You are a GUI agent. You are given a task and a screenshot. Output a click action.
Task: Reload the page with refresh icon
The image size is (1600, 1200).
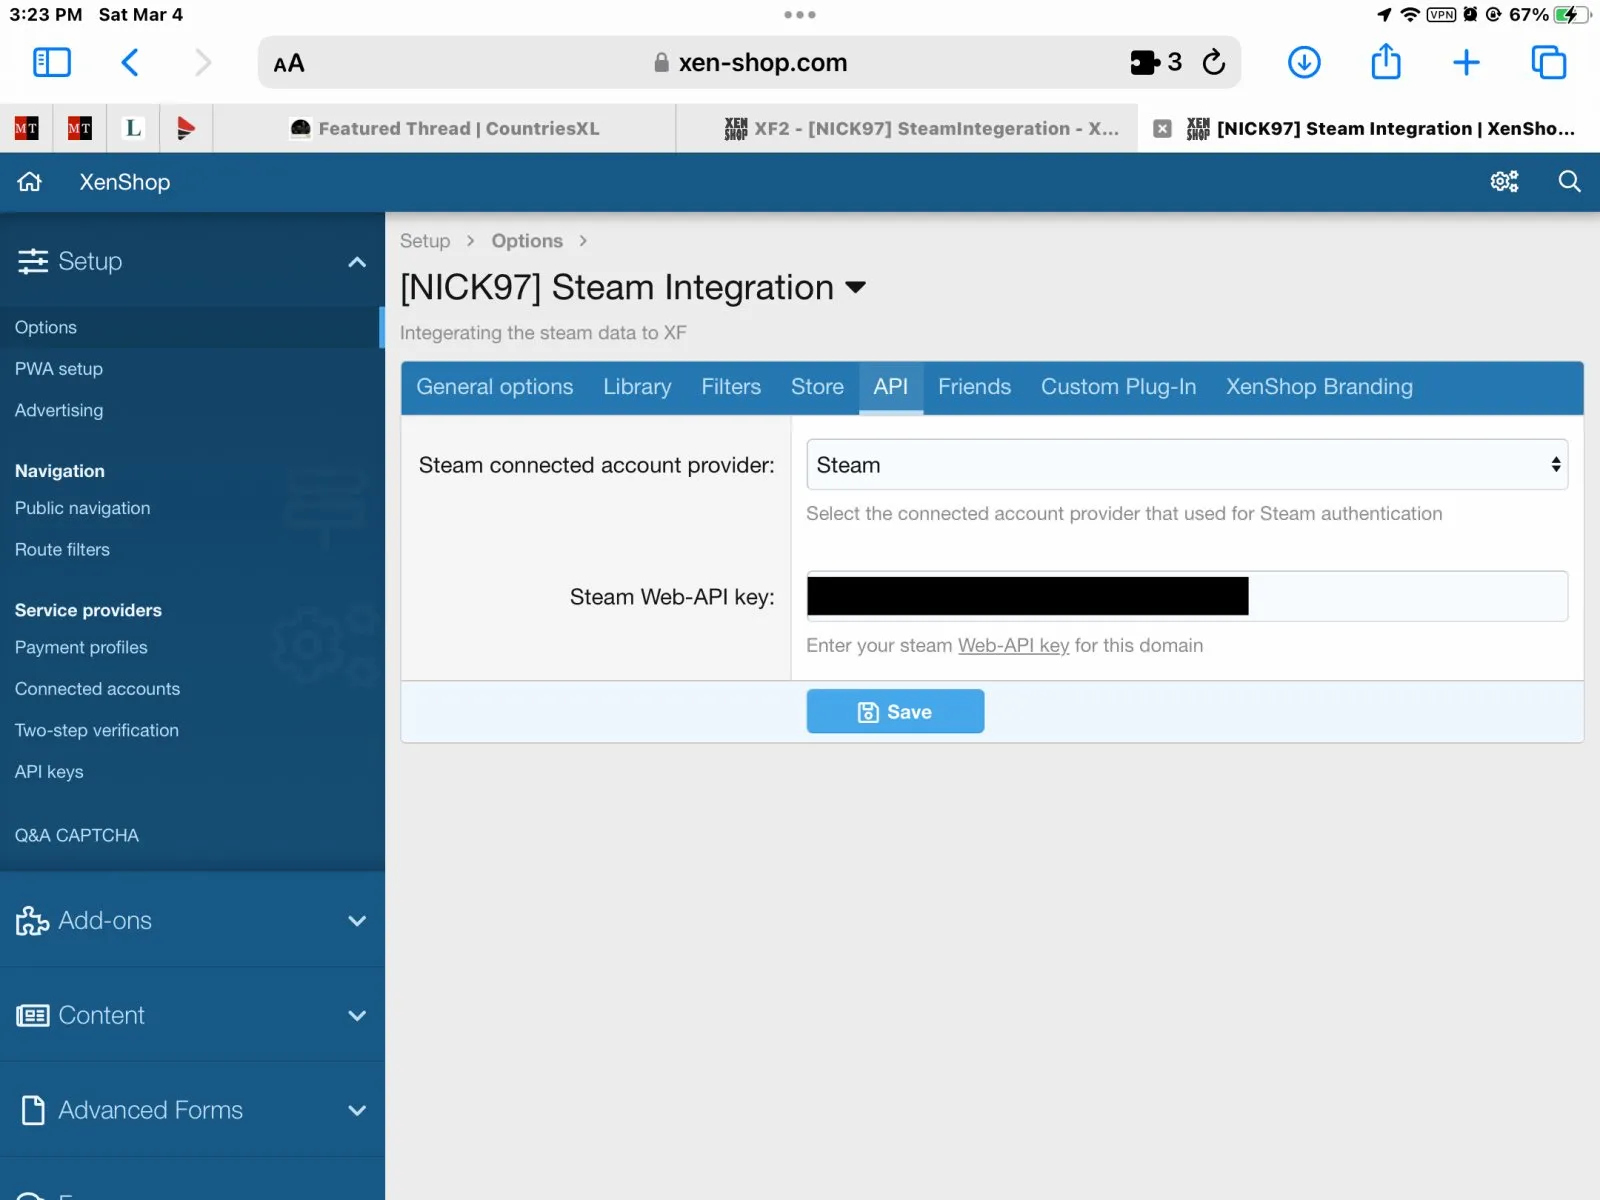1214,63
